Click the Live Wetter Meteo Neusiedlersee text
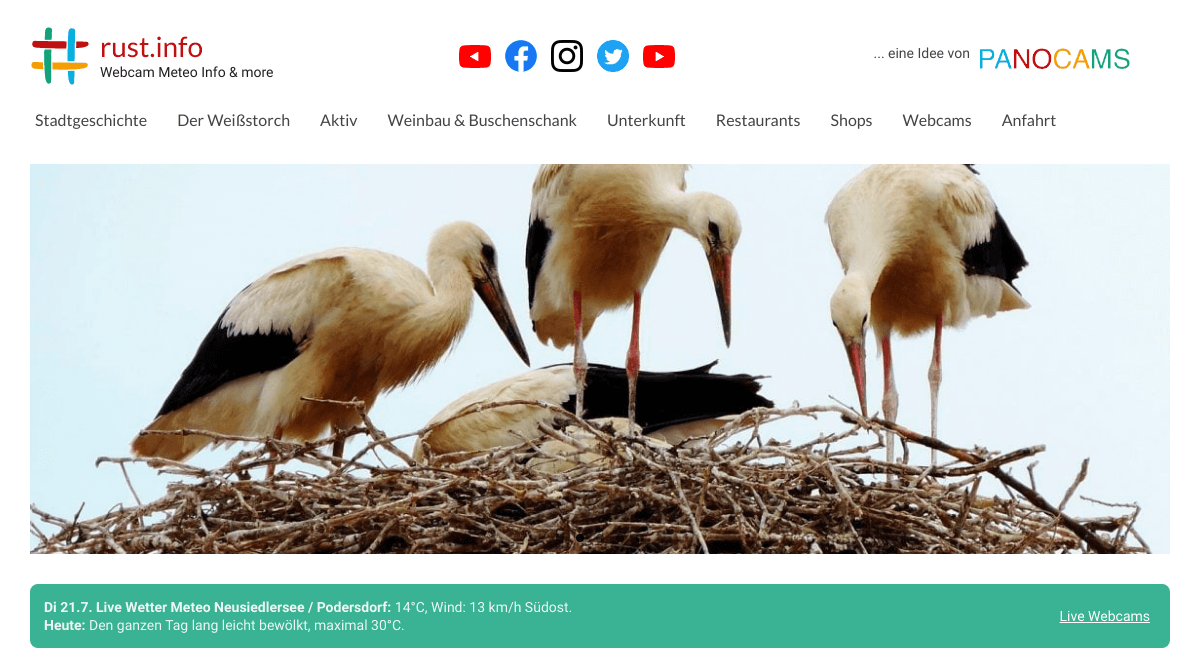Image resolution: width=1200 pixels, height=660 pixels. 204,607
